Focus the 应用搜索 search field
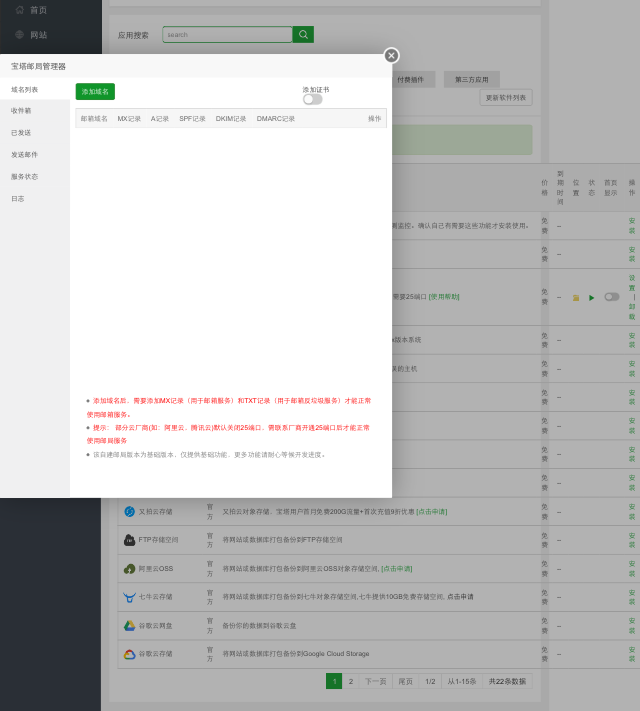 coord(227,34)
